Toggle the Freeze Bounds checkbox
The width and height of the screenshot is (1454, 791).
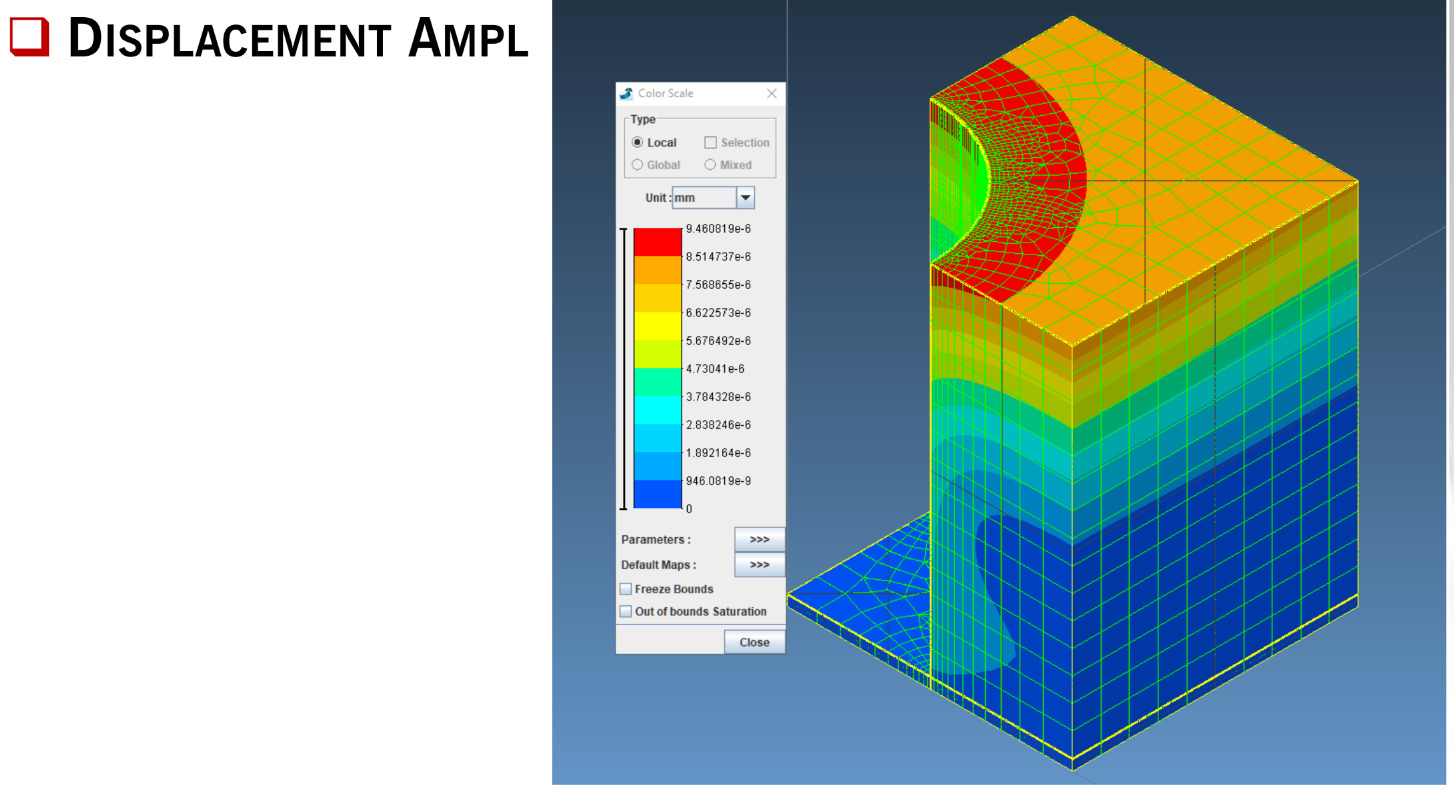626,589
